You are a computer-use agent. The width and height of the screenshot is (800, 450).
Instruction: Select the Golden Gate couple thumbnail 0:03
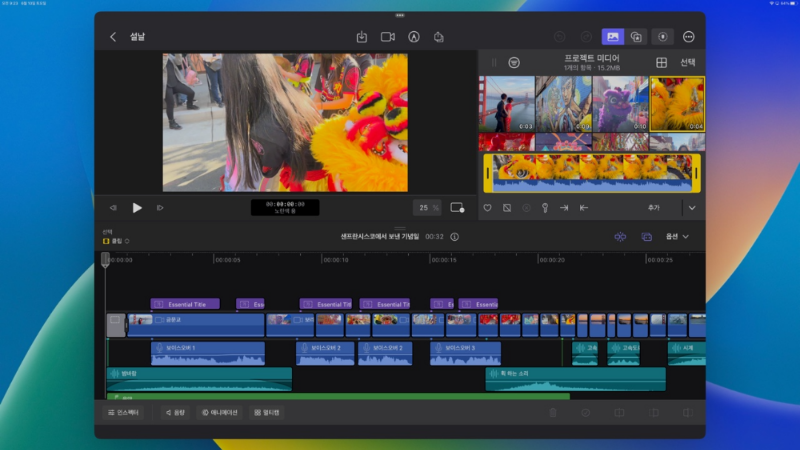tap(507, 104)
